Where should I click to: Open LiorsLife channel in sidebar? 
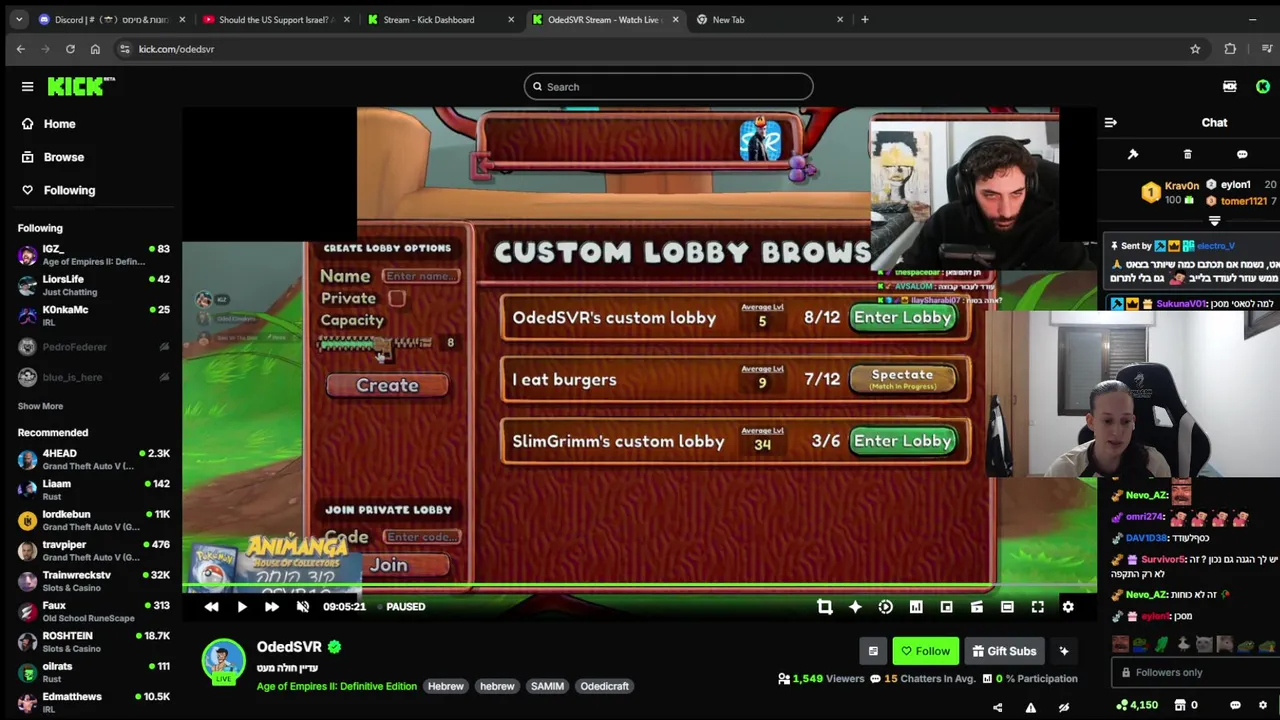(x=92, y=285)
